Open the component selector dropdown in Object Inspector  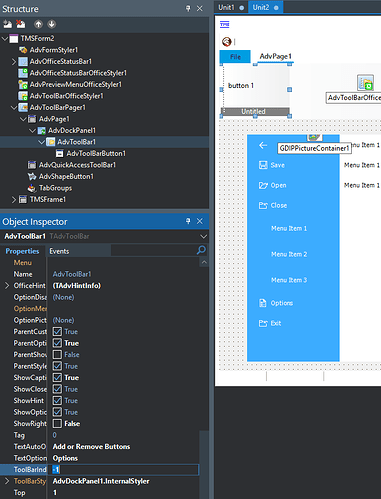(x=203, y=236)
